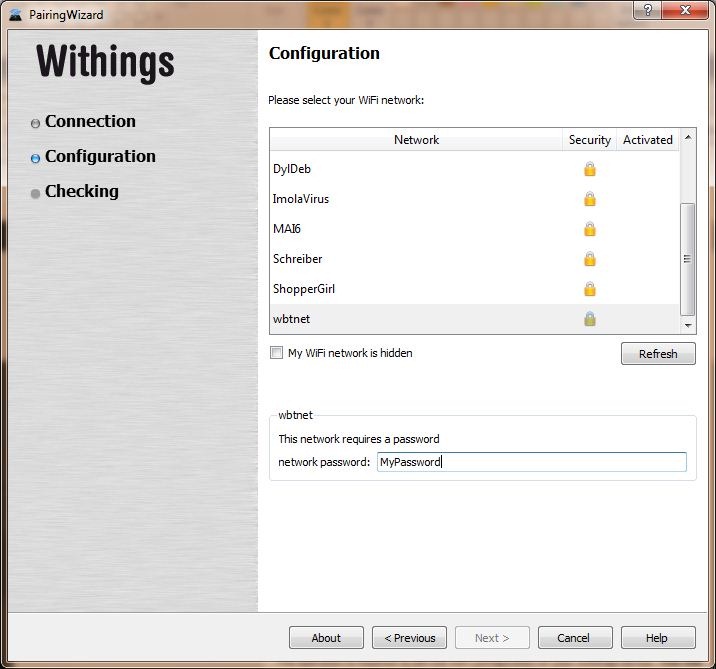
Task: Click the MAI6 security lock icon
Action: tap(590, 229)
